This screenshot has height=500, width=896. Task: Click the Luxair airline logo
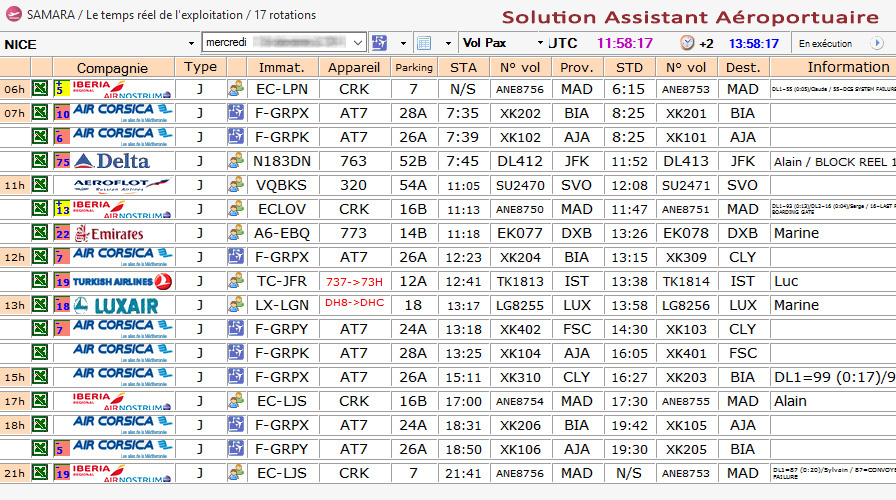[116, 306]
